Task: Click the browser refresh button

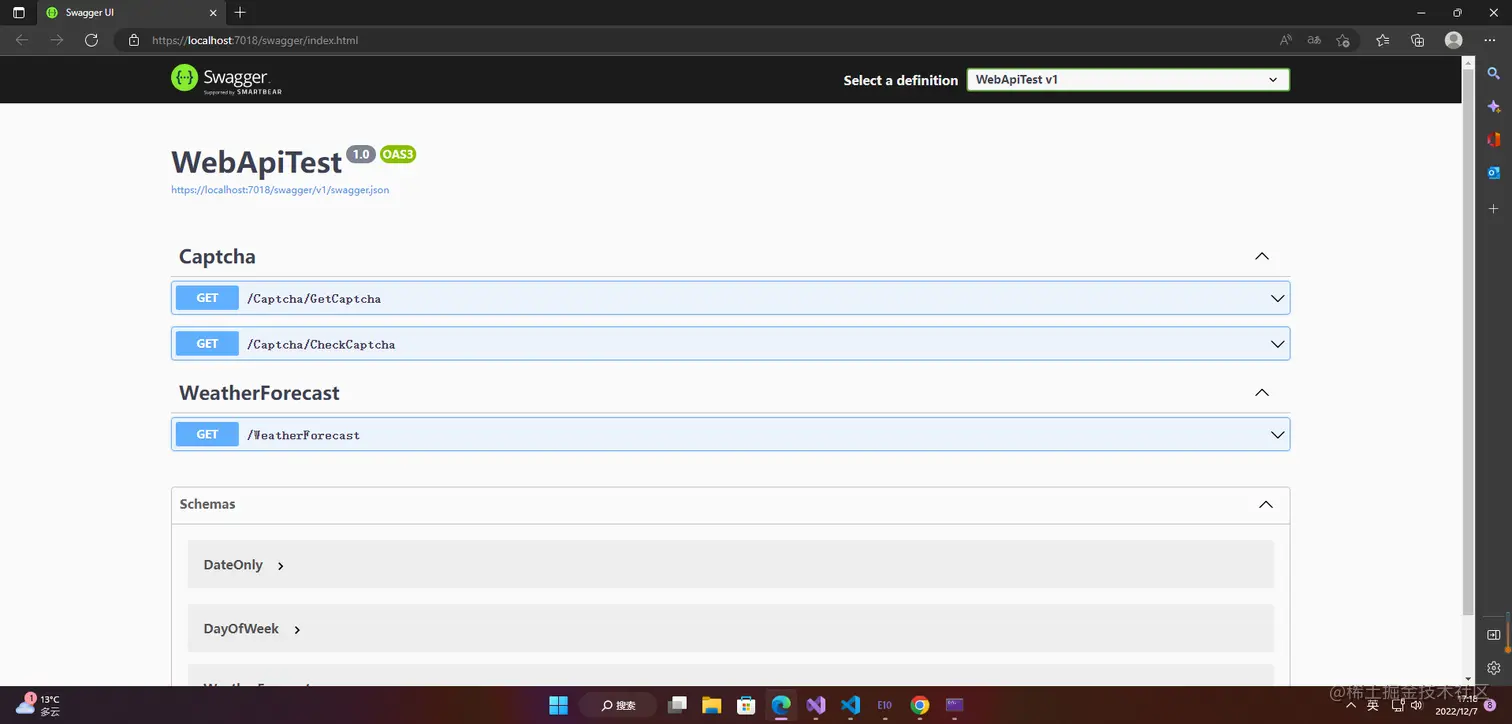Action: 91,40
